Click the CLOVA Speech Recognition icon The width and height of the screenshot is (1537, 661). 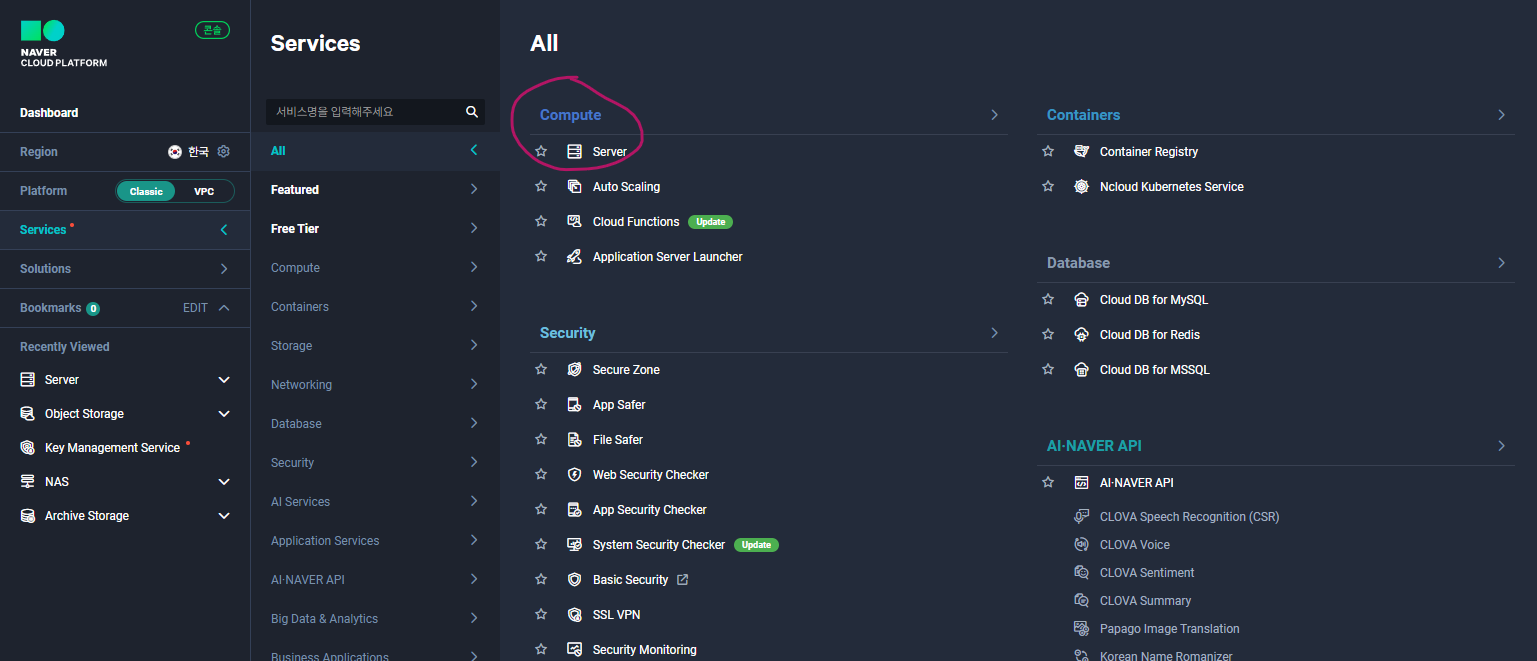1081,517
